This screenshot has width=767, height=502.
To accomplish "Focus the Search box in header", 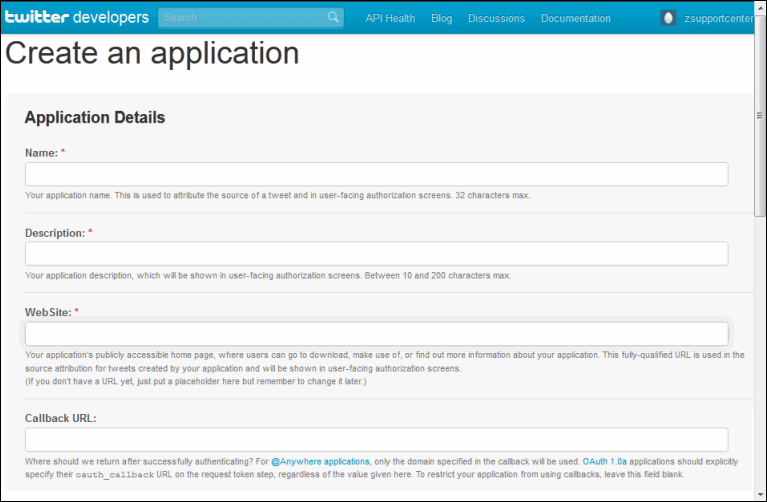I will click(250, 18).
